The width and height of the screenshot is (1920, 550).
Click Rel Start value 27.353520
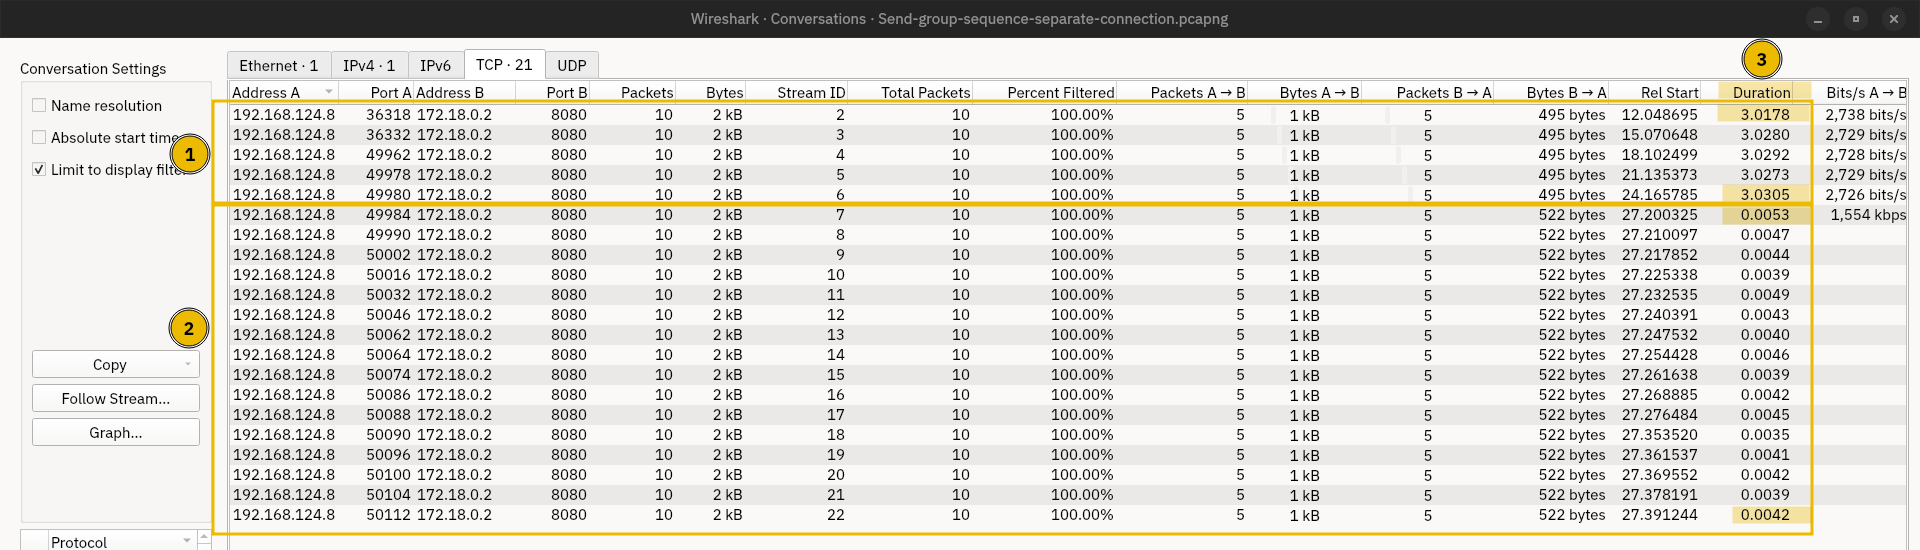click(1659, 434)
